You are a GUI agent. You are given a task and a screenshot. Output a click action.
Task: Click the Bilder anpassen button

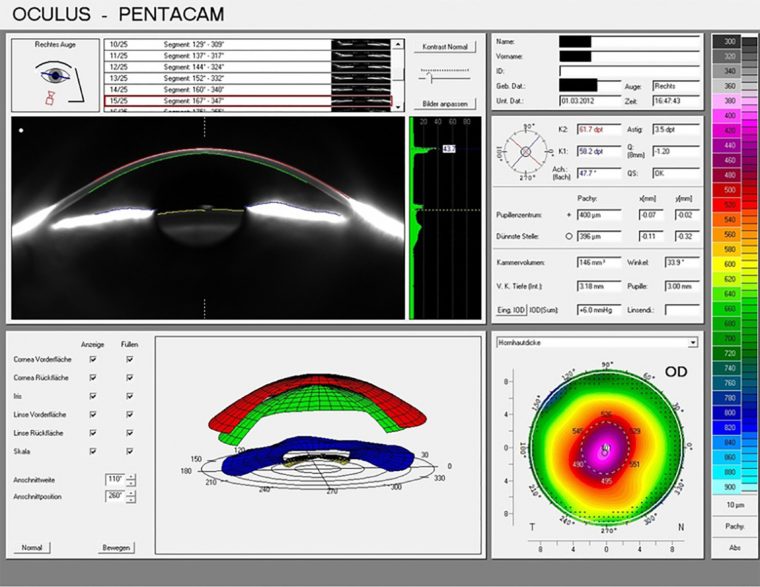tap(445, 104)
